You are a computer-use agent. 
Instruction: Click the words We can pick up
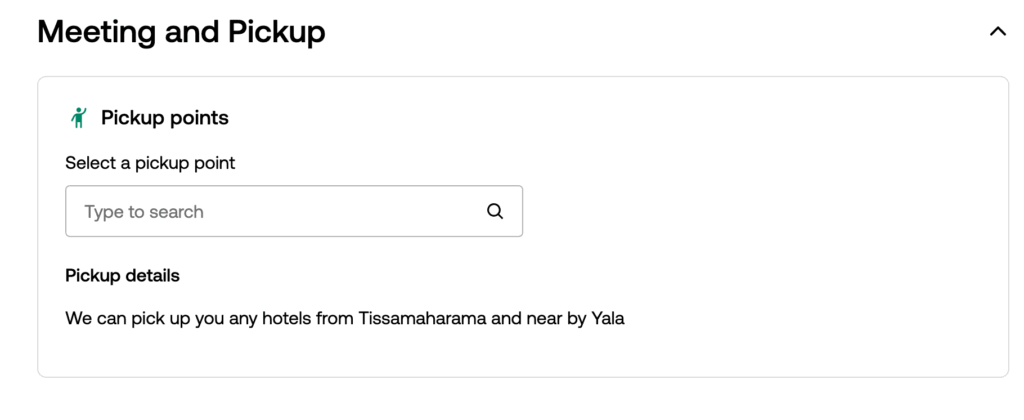coord(118,320)
